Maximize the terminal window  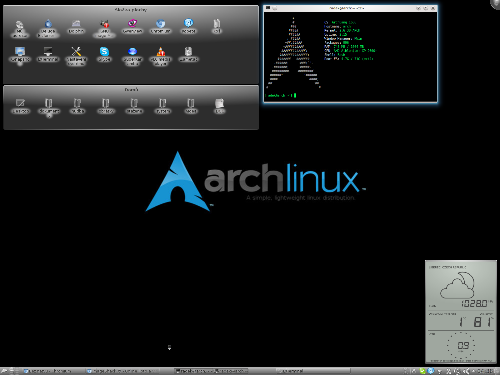(x=426, y=8)
